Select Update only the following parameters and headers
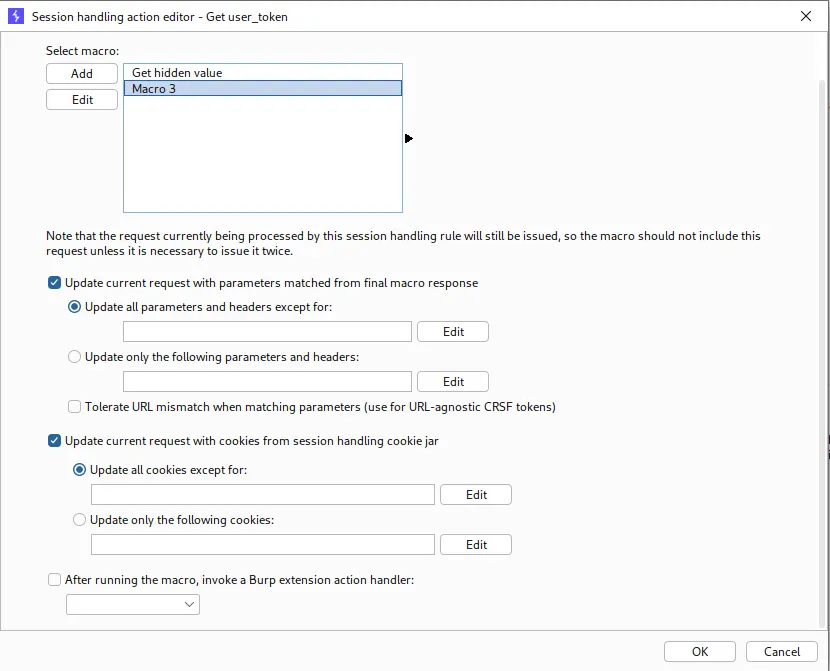Viewport: 830px width, 671px height. click(x=74, y=357)
